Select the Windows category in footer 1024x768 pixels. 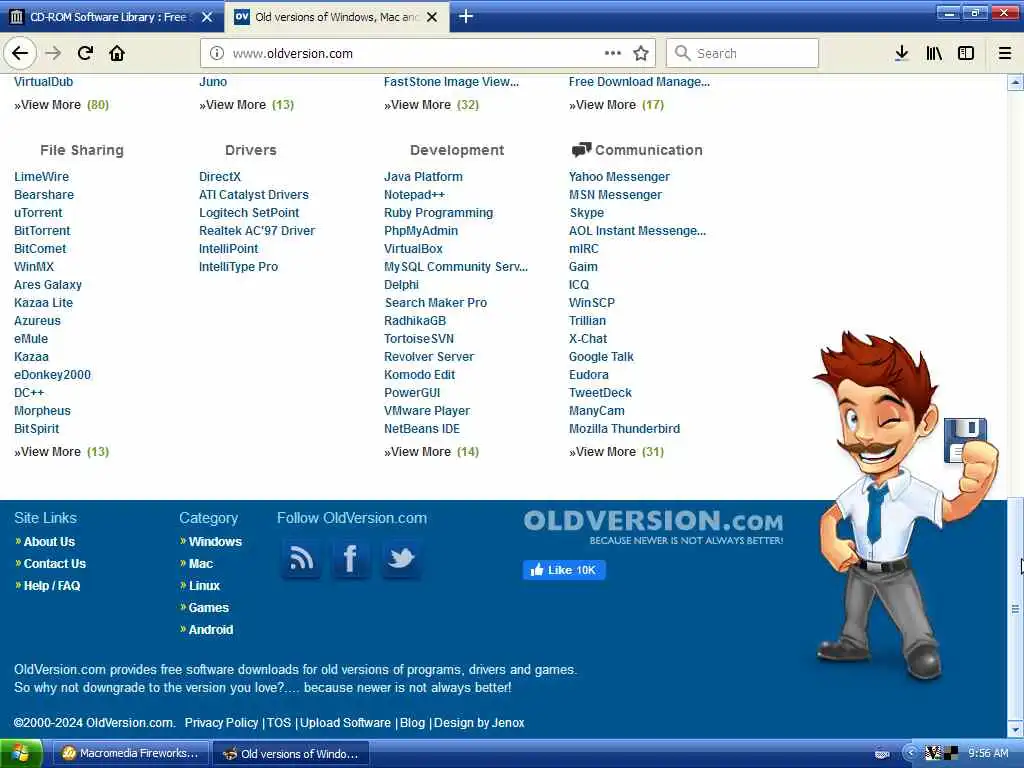215,542
